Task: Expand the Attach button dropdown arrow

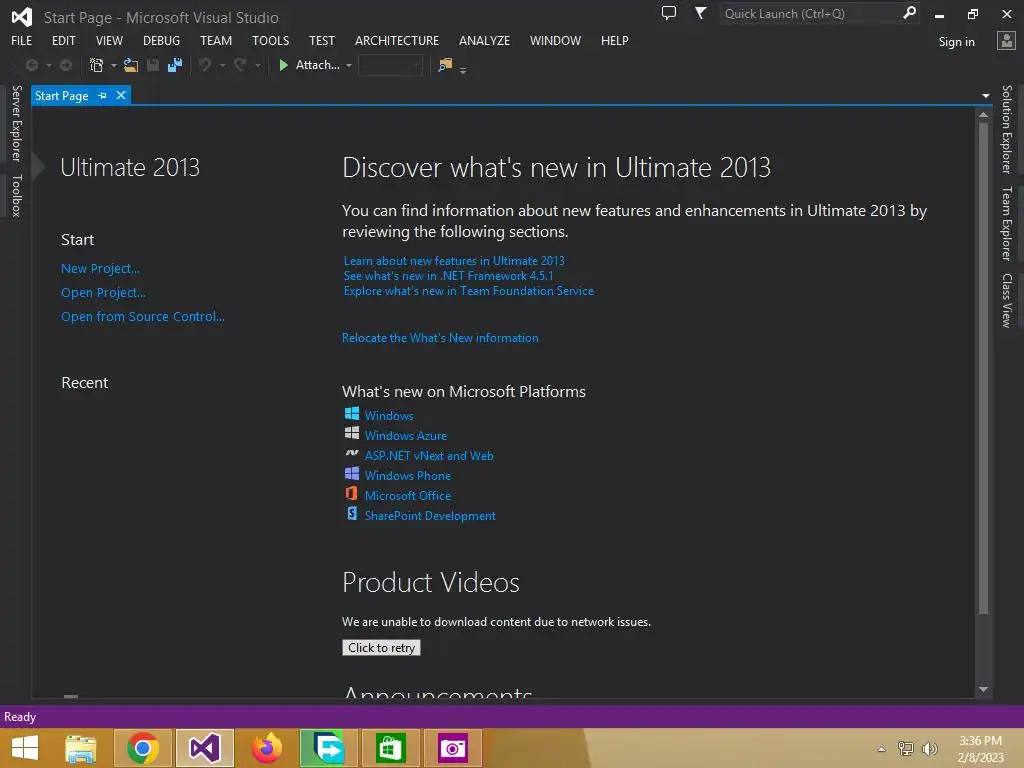Action: click(349, 66)
